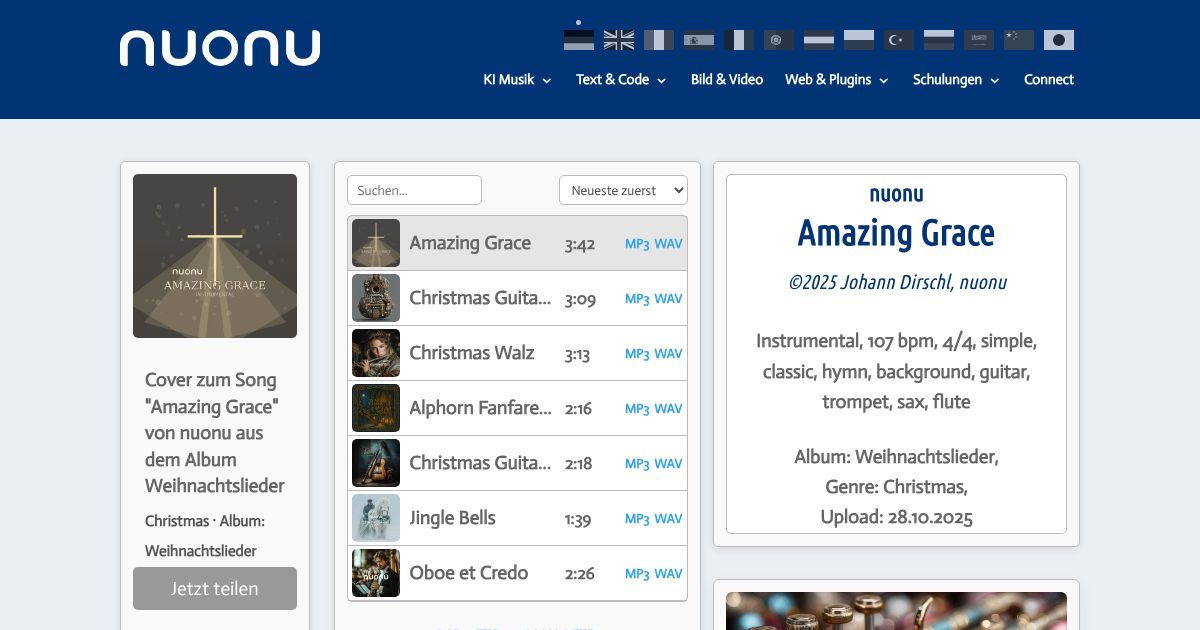1200x630 pixels.
Task: Click the Amazing Grace album cover image
Action: coord(215,256)
